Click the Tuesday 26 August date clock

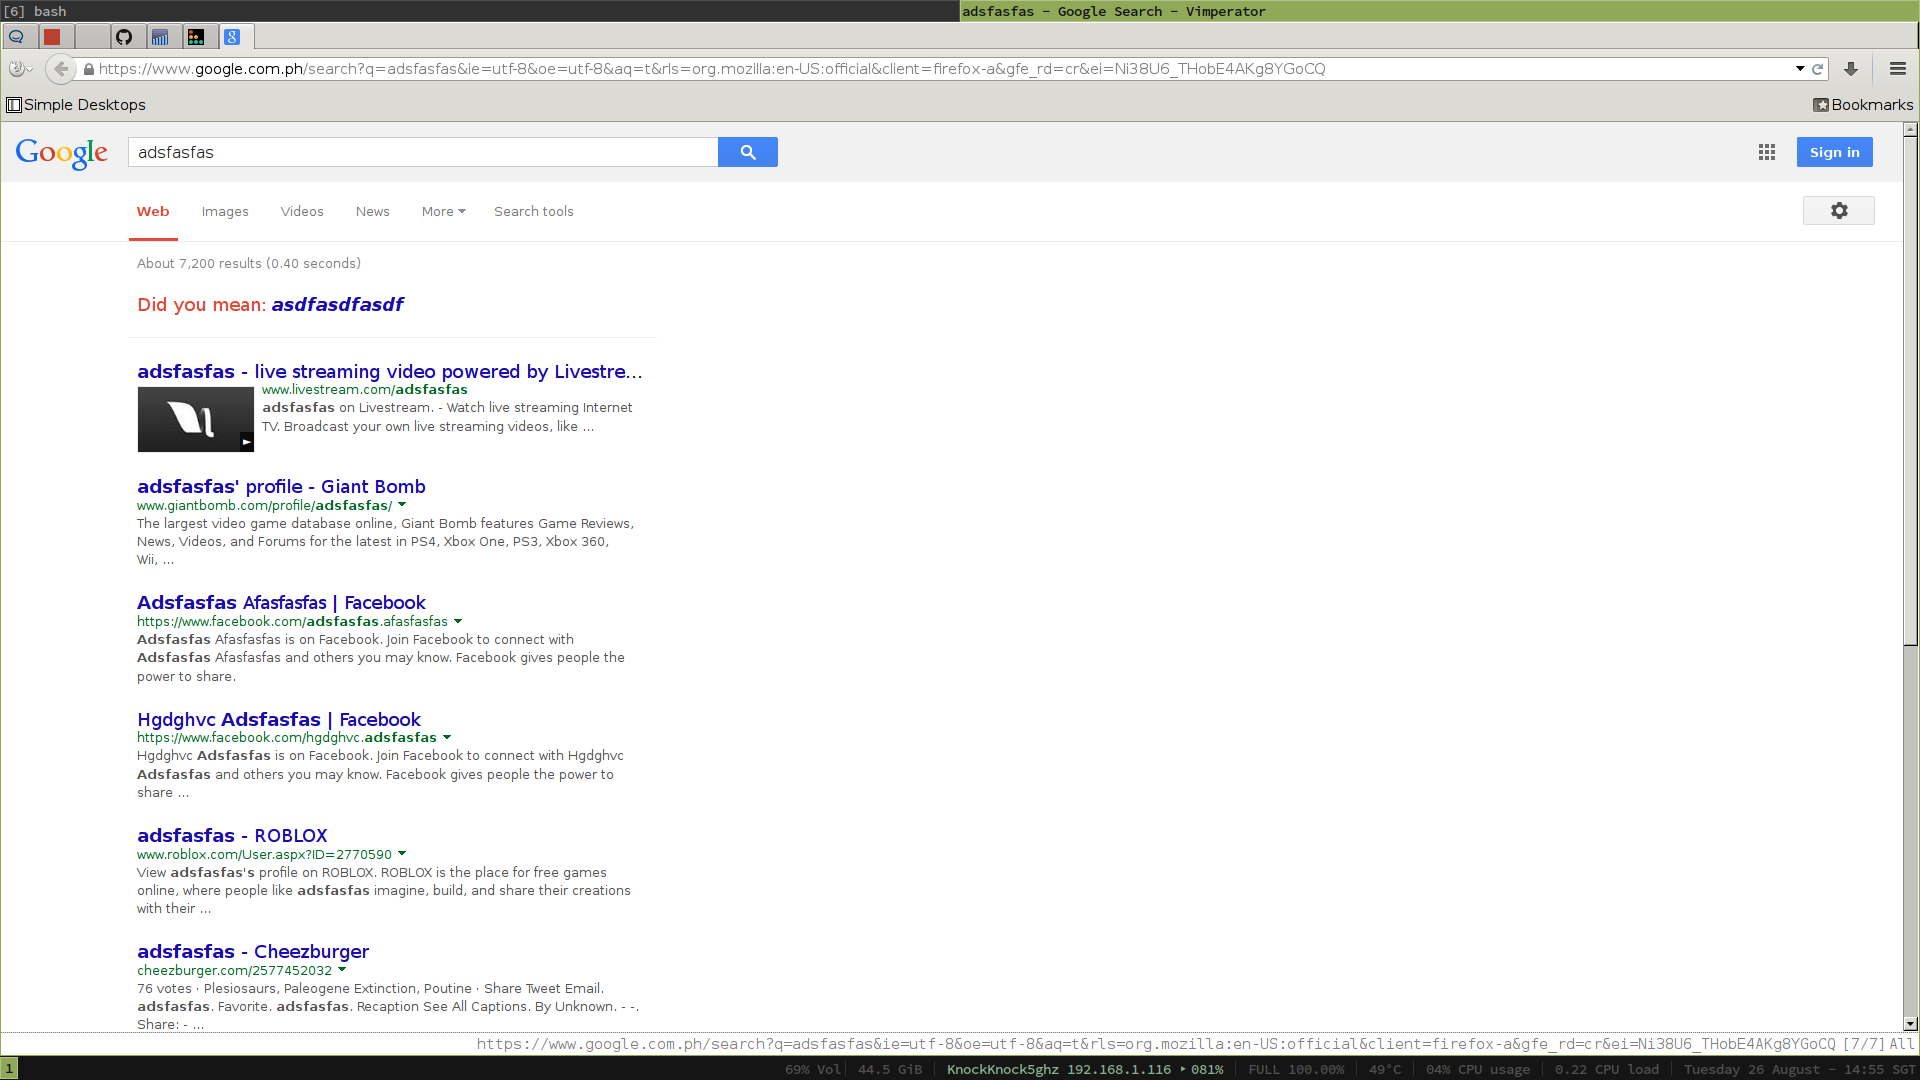pyautogui.click(x=1799, y=1069)
